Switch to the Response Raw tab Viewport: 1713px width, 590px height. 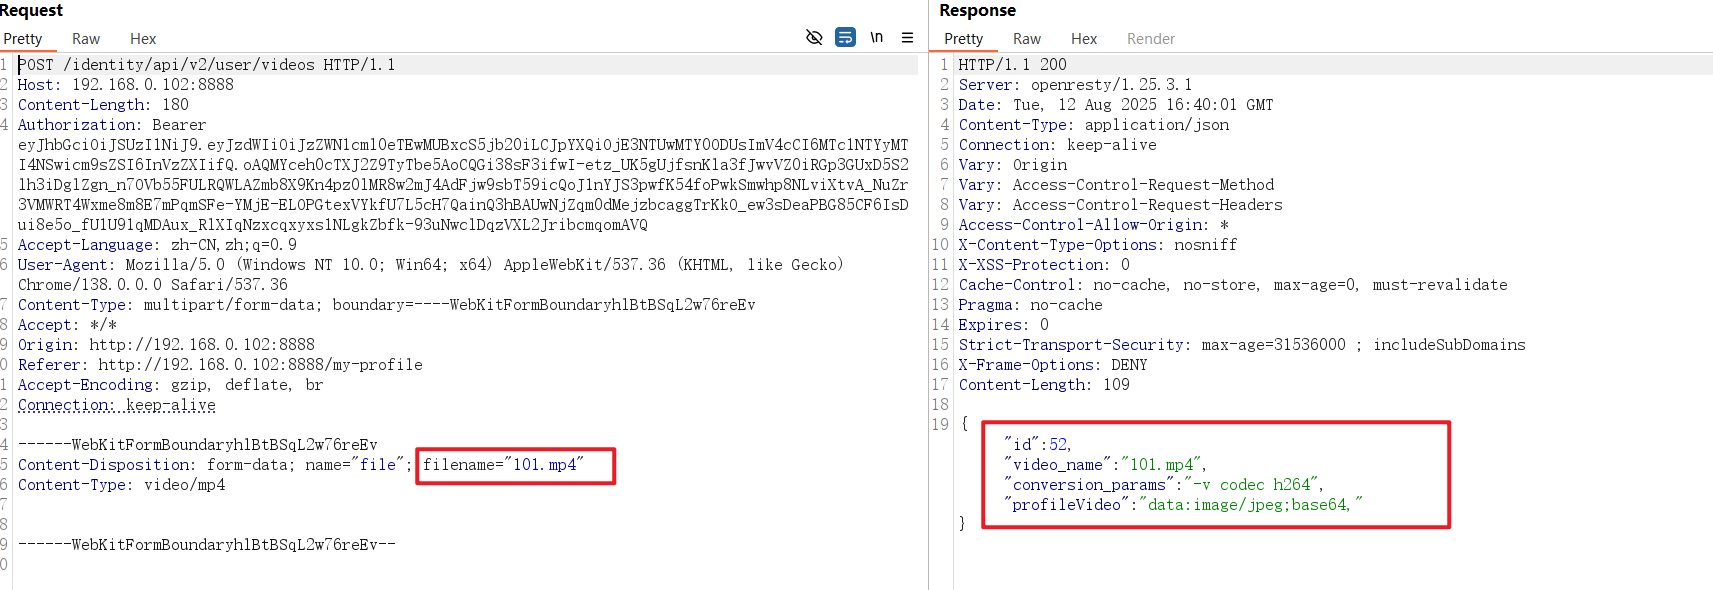tap(1027, 39)
